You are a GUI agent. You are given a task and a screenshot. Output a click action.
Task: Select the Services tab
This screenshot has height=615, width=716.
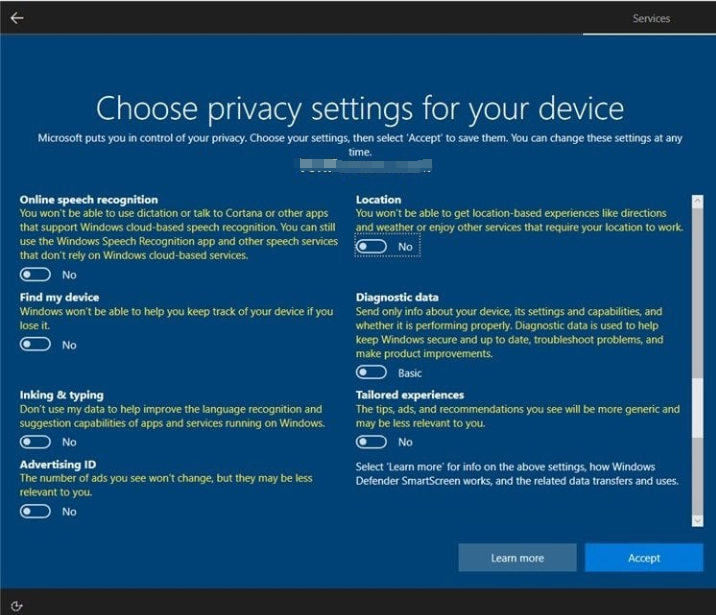(651, 18)
